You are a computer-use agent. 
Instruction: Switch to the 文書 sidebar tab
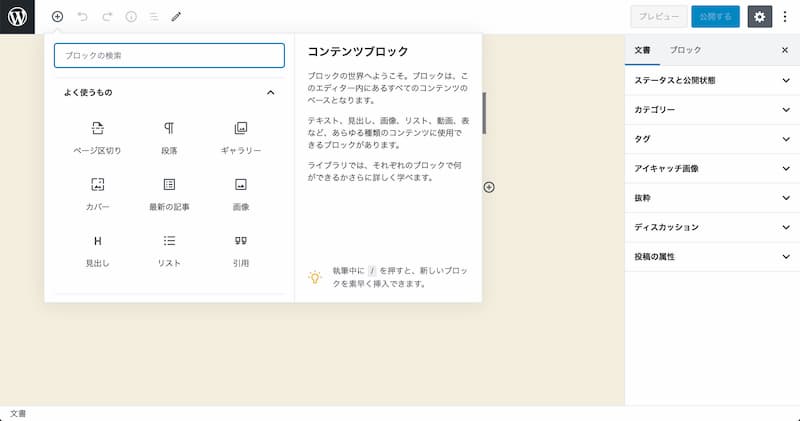coord(642,50)
